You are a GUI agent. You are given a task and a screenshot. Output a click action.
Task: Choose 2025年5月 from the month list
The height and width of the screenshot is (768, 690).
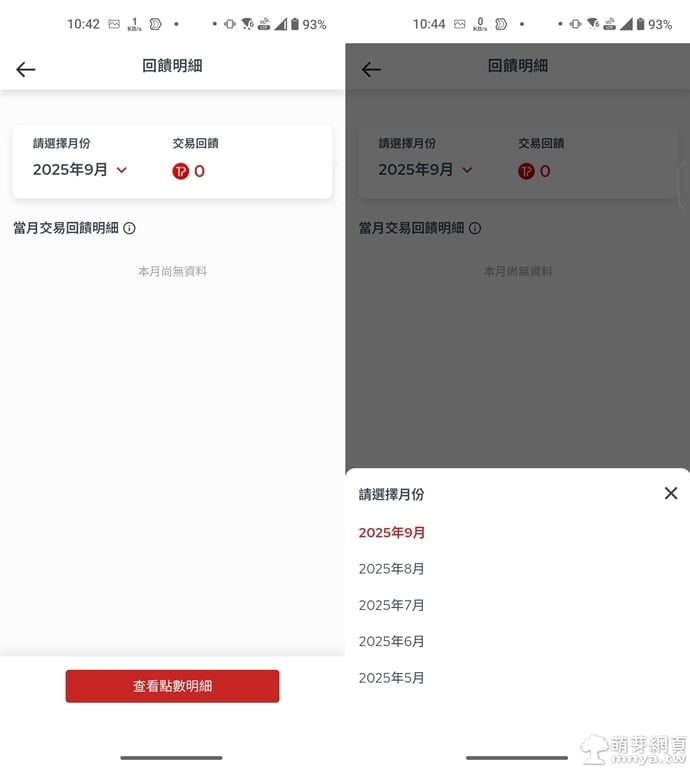[392, 678]
